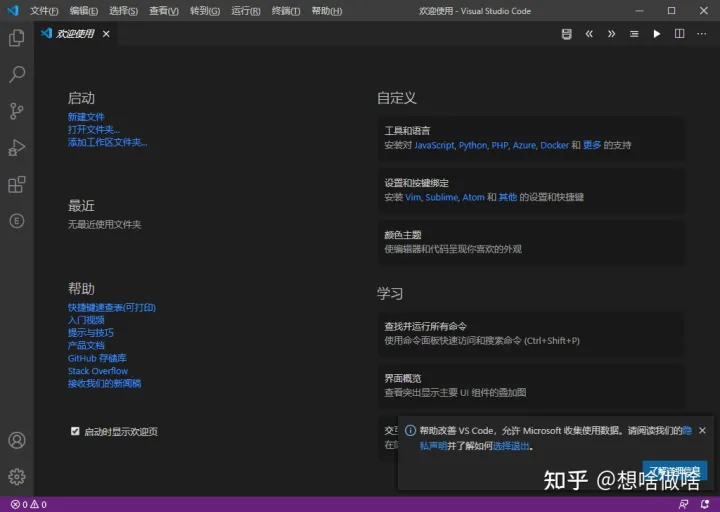
Task: Expand the 颜色主题 section
Action: tap(530, 242)
